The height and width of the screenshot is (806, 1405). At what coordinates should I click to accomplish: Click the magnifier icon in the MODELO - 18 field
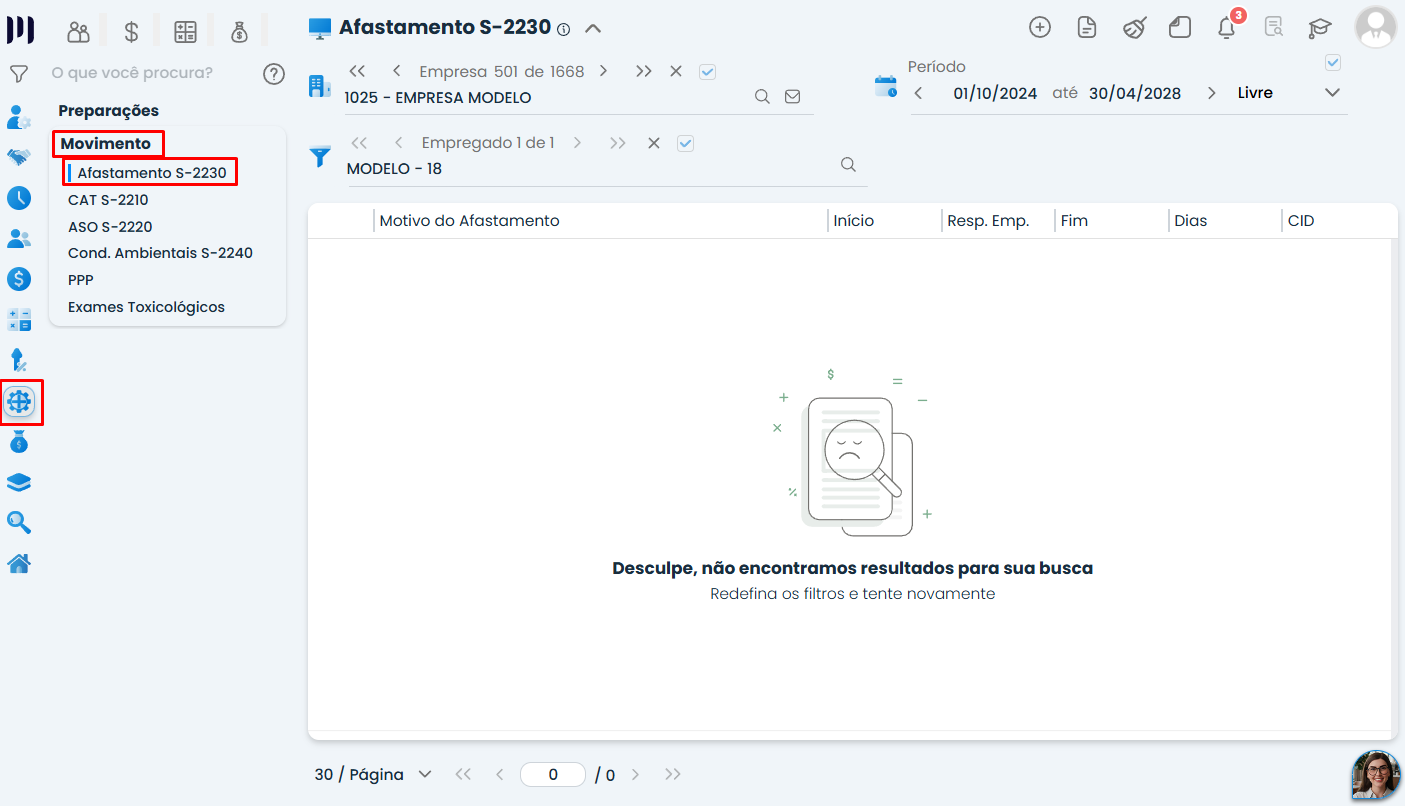coord(848,165)
